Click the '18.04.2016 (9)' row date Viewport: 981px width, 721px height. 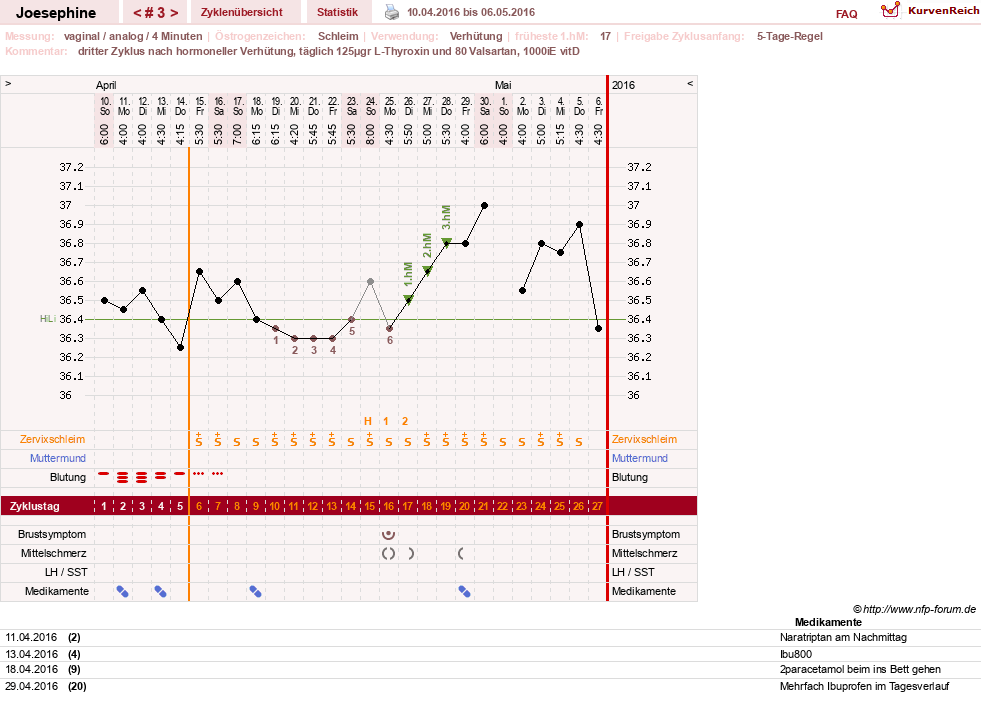pos(43,670)
